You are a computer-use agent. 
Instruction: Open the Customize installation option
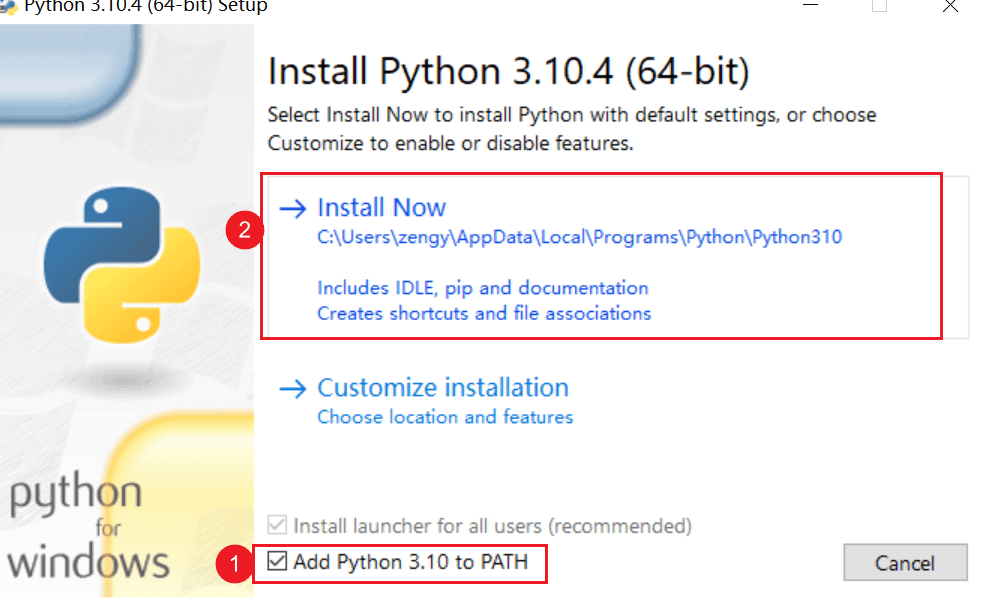click(442, 388)
